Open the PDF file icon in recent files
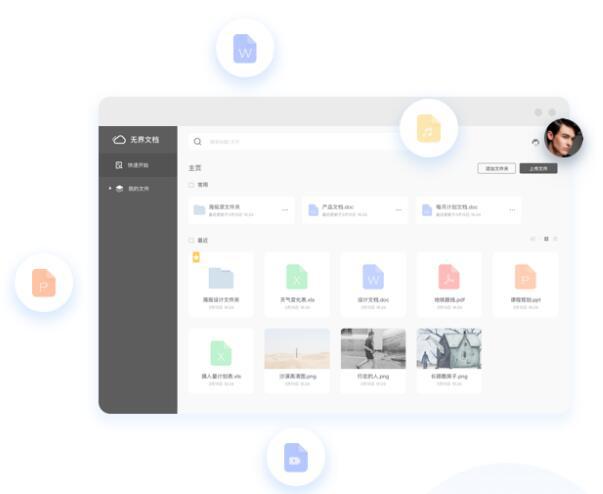Viewport: 603px width, 494px height. (x=449, y=277)
